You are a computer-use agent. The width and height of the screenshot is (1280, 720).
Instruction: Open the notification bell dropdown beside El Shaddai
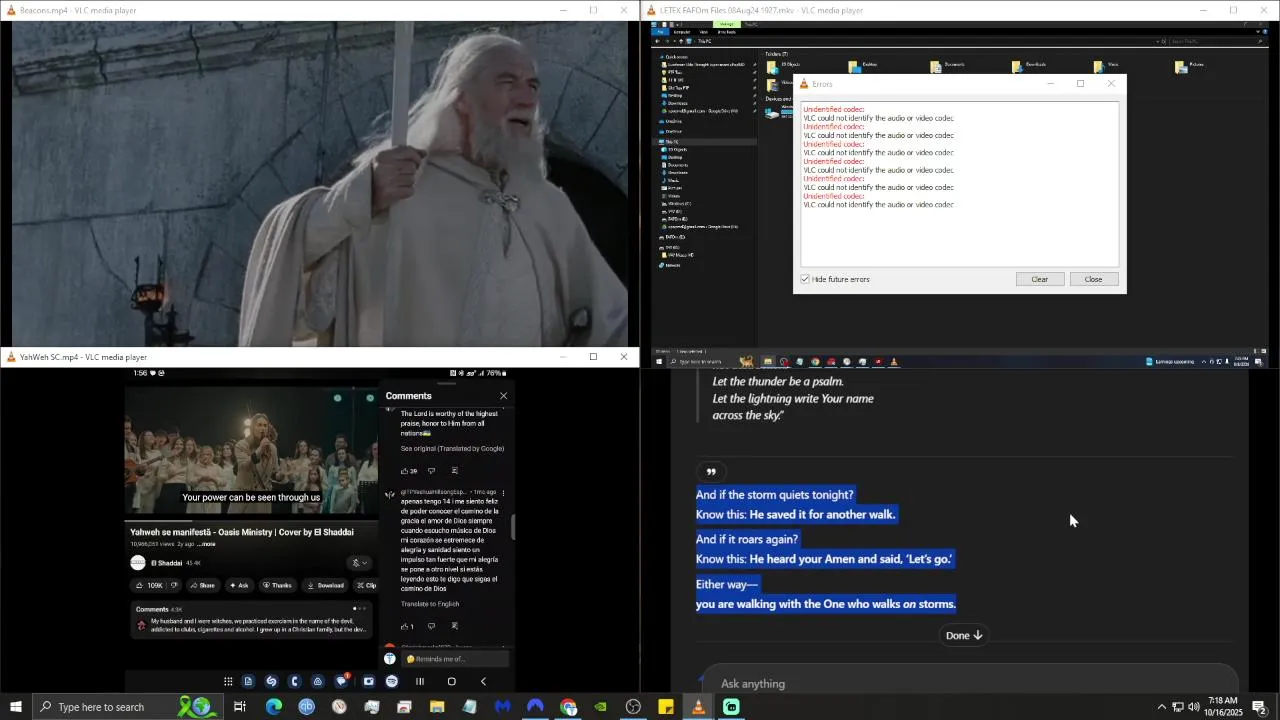[x=359, y=563]
